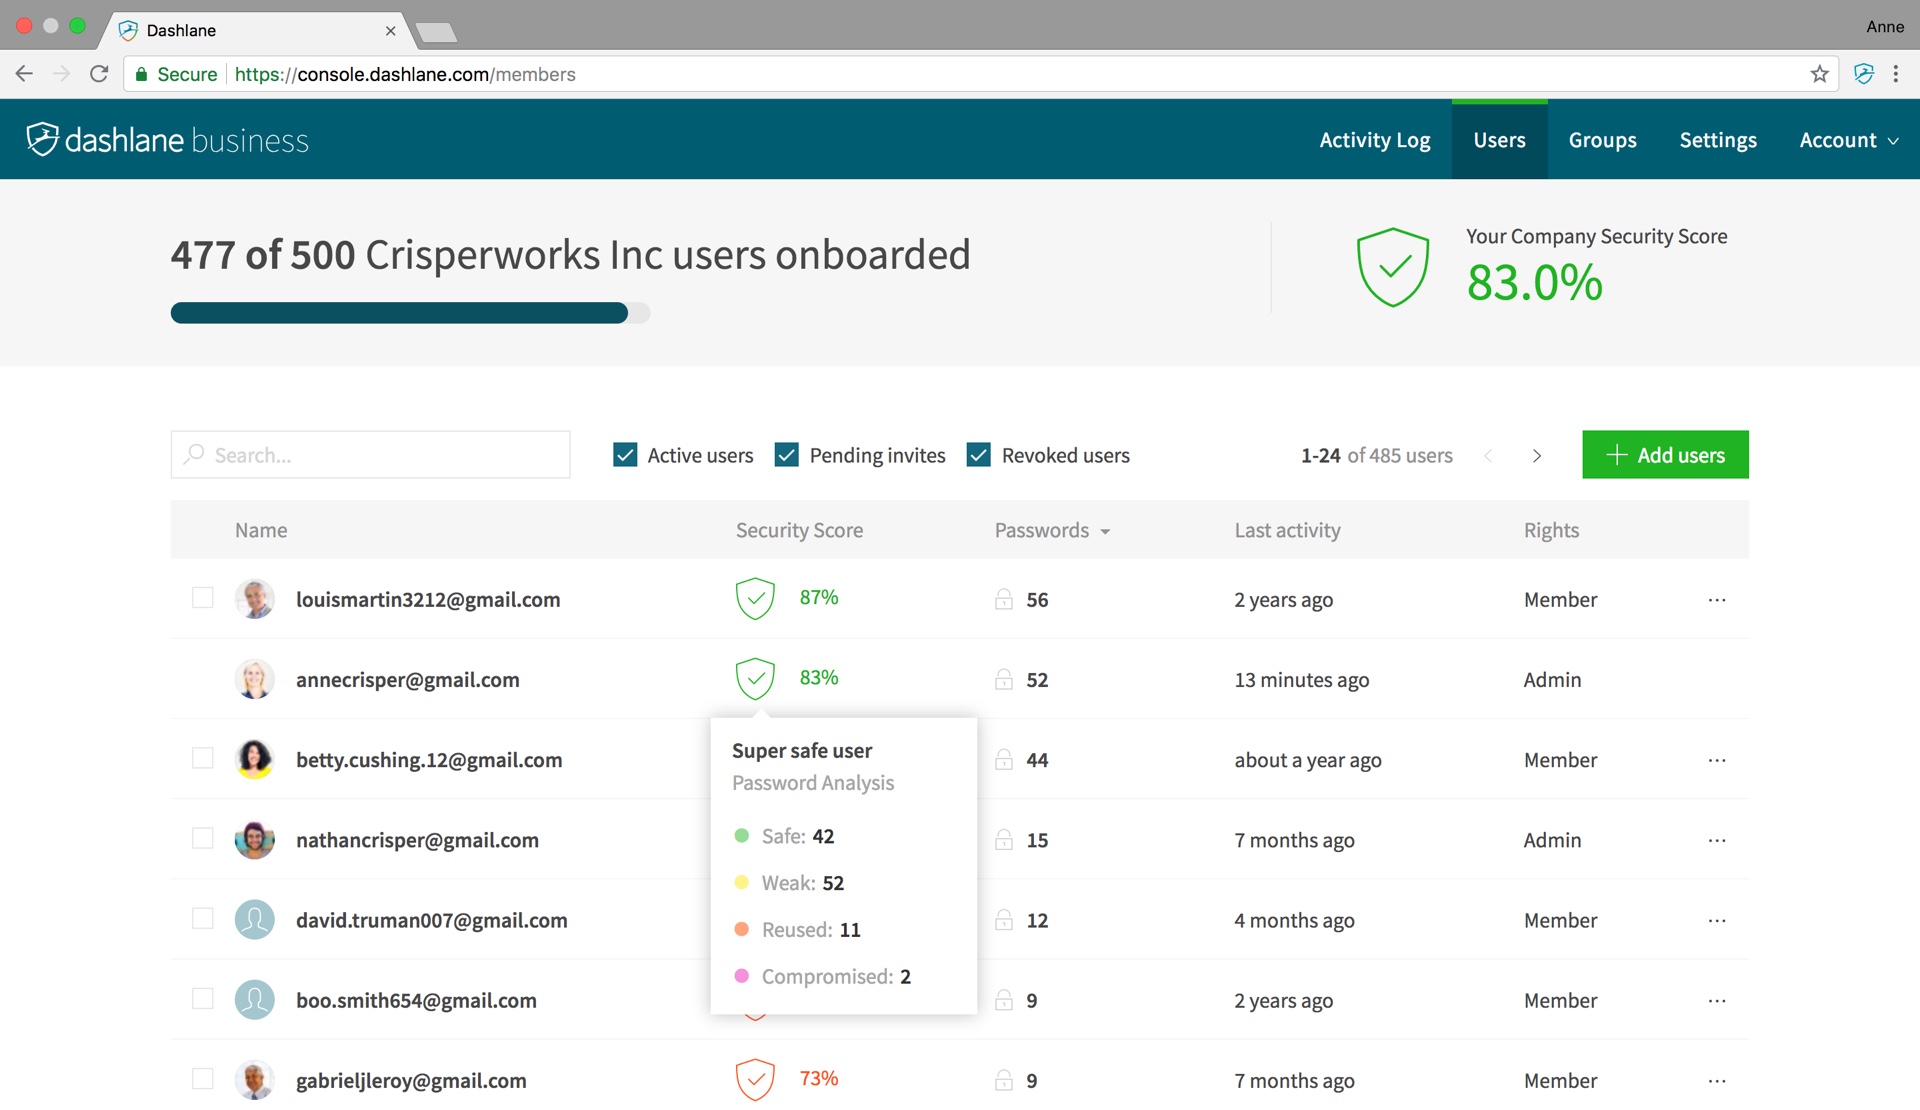Click the browser back arrow

coord(24,74)
